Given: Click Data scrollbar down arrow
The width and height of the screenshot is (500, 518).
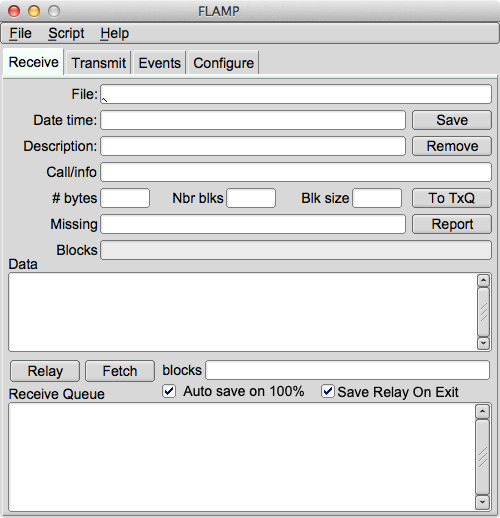Looking at the screenshot, I should click(x=483, y=343).
